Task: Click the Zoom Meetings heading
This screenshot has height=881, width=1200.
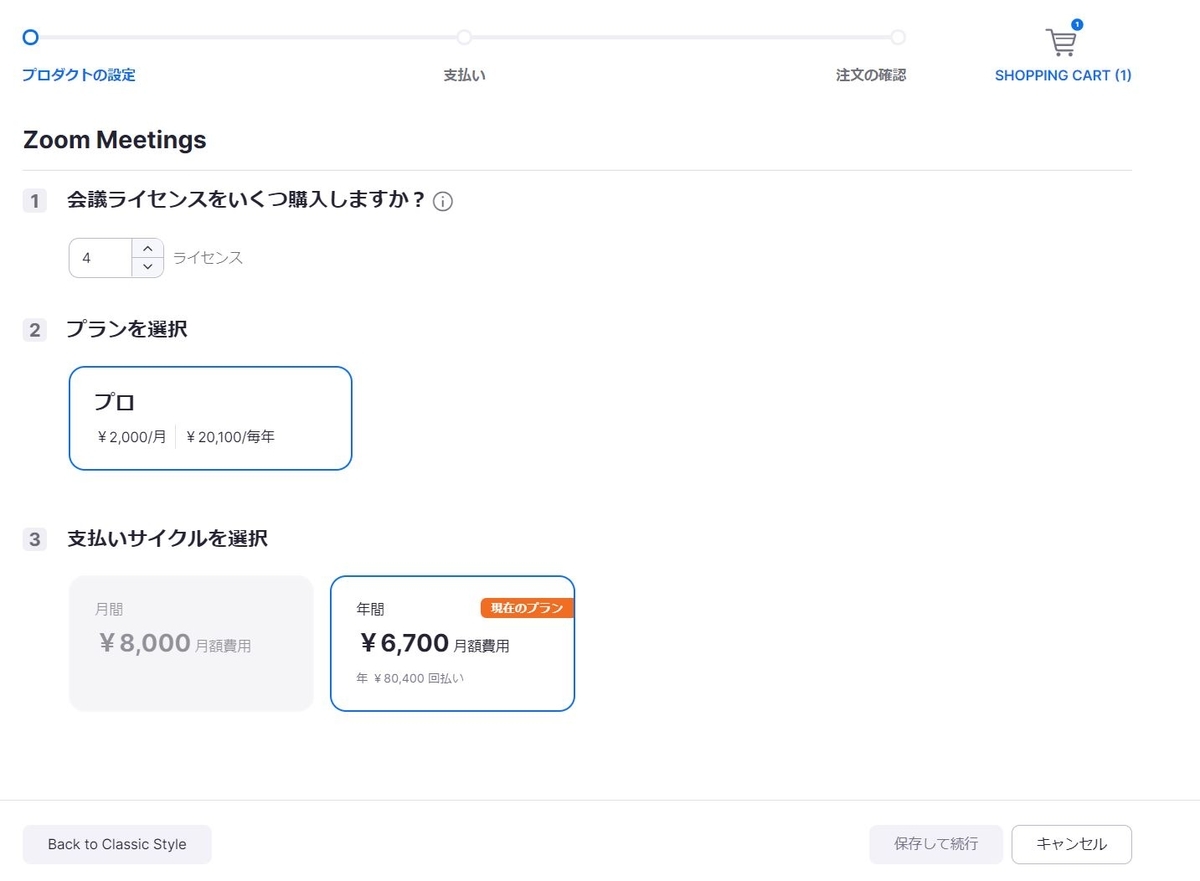Action: click(x=114, y=140)
